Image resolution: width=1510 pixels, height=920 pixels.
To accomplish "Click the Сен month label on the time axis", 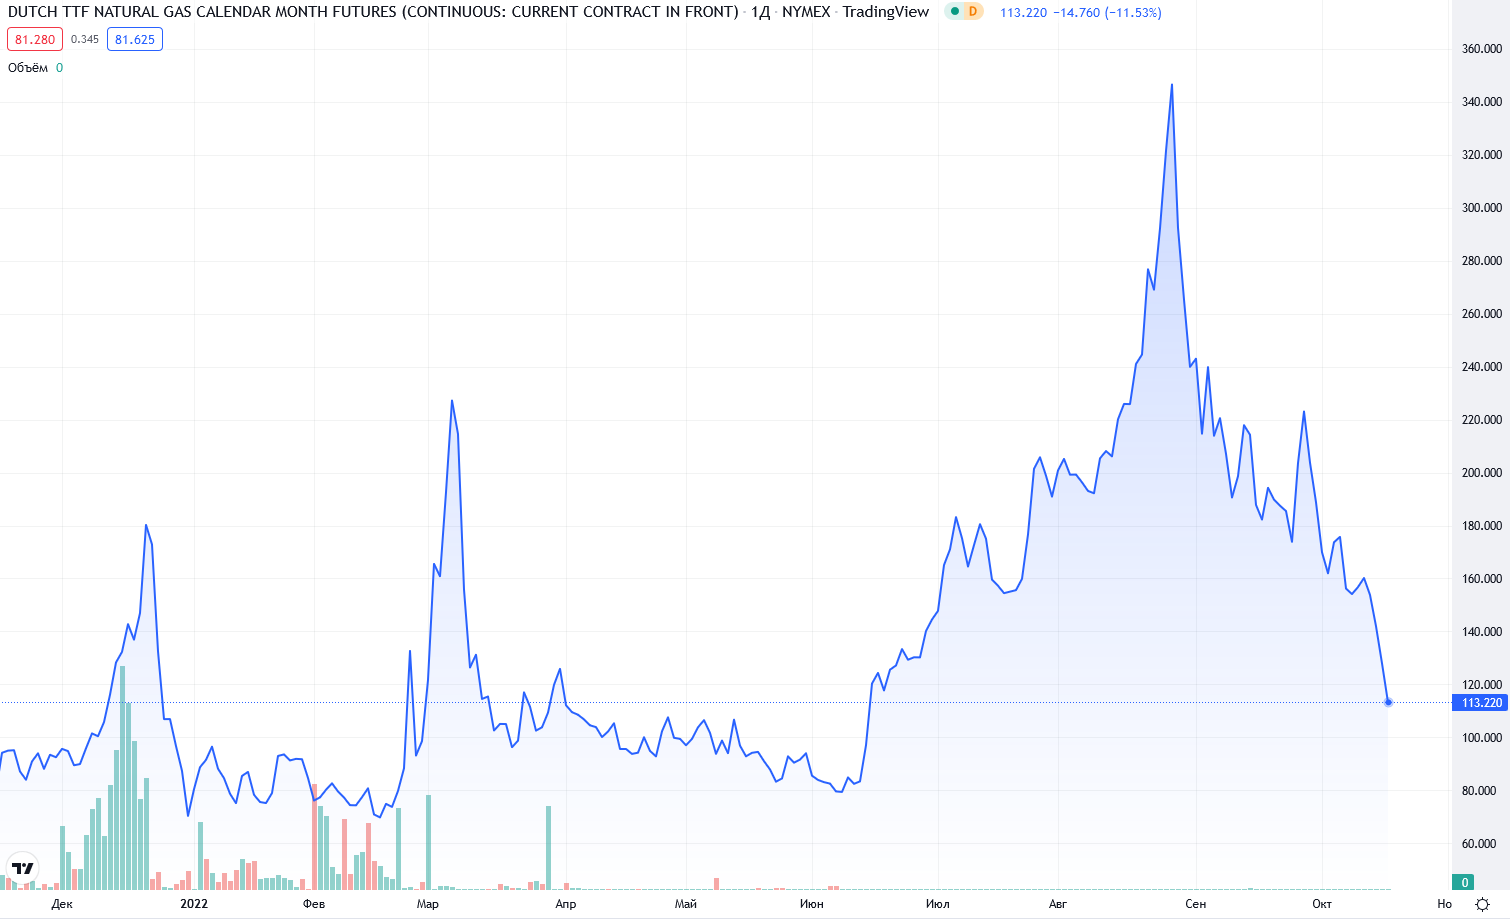I will click(x=1195, y=904).
